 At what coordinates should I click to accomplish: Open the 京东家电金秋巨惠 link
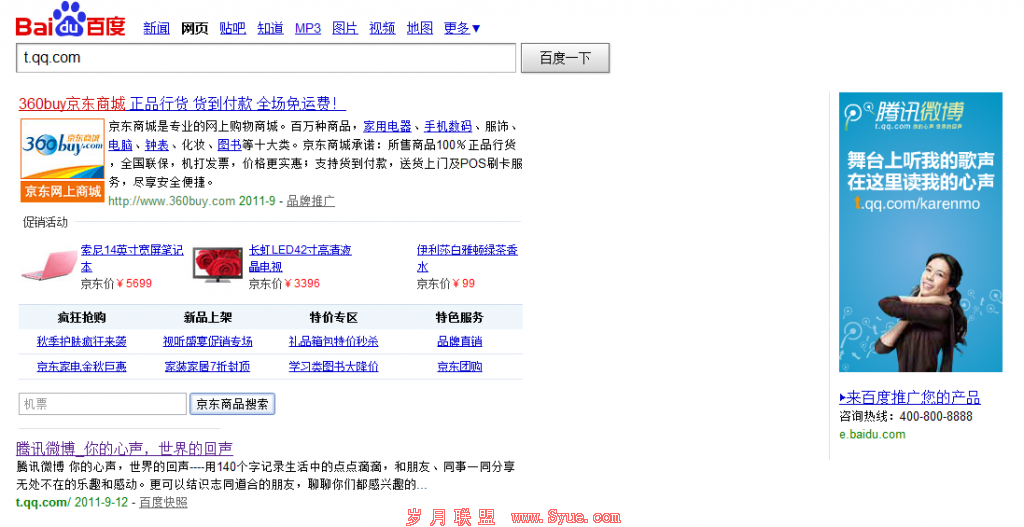pos(82,367)
